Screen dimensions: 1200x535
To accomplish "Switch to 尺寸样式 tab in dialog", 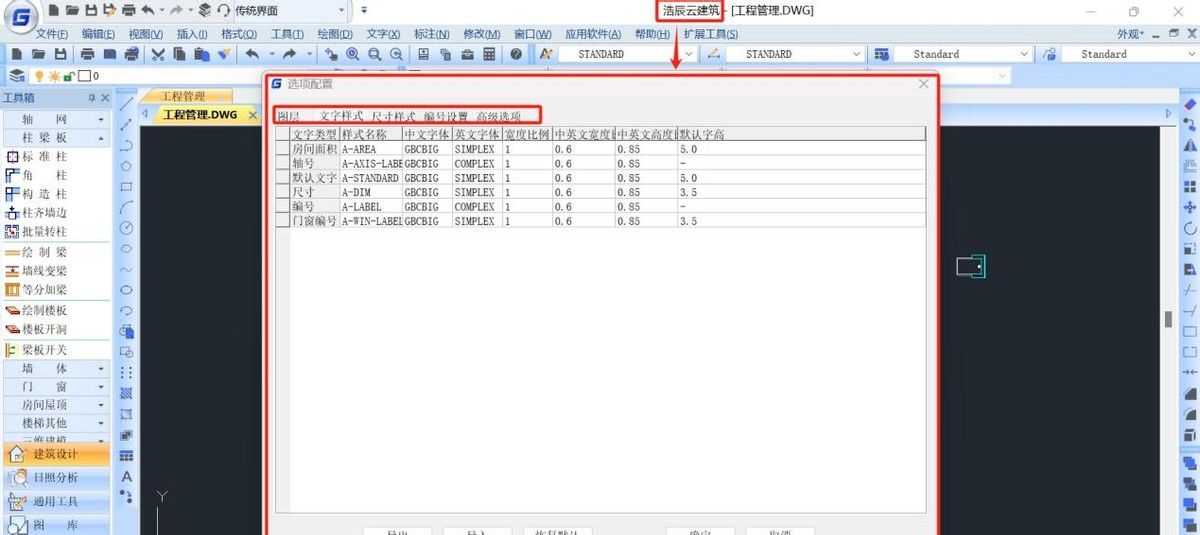I will click(x=393, y=117).
